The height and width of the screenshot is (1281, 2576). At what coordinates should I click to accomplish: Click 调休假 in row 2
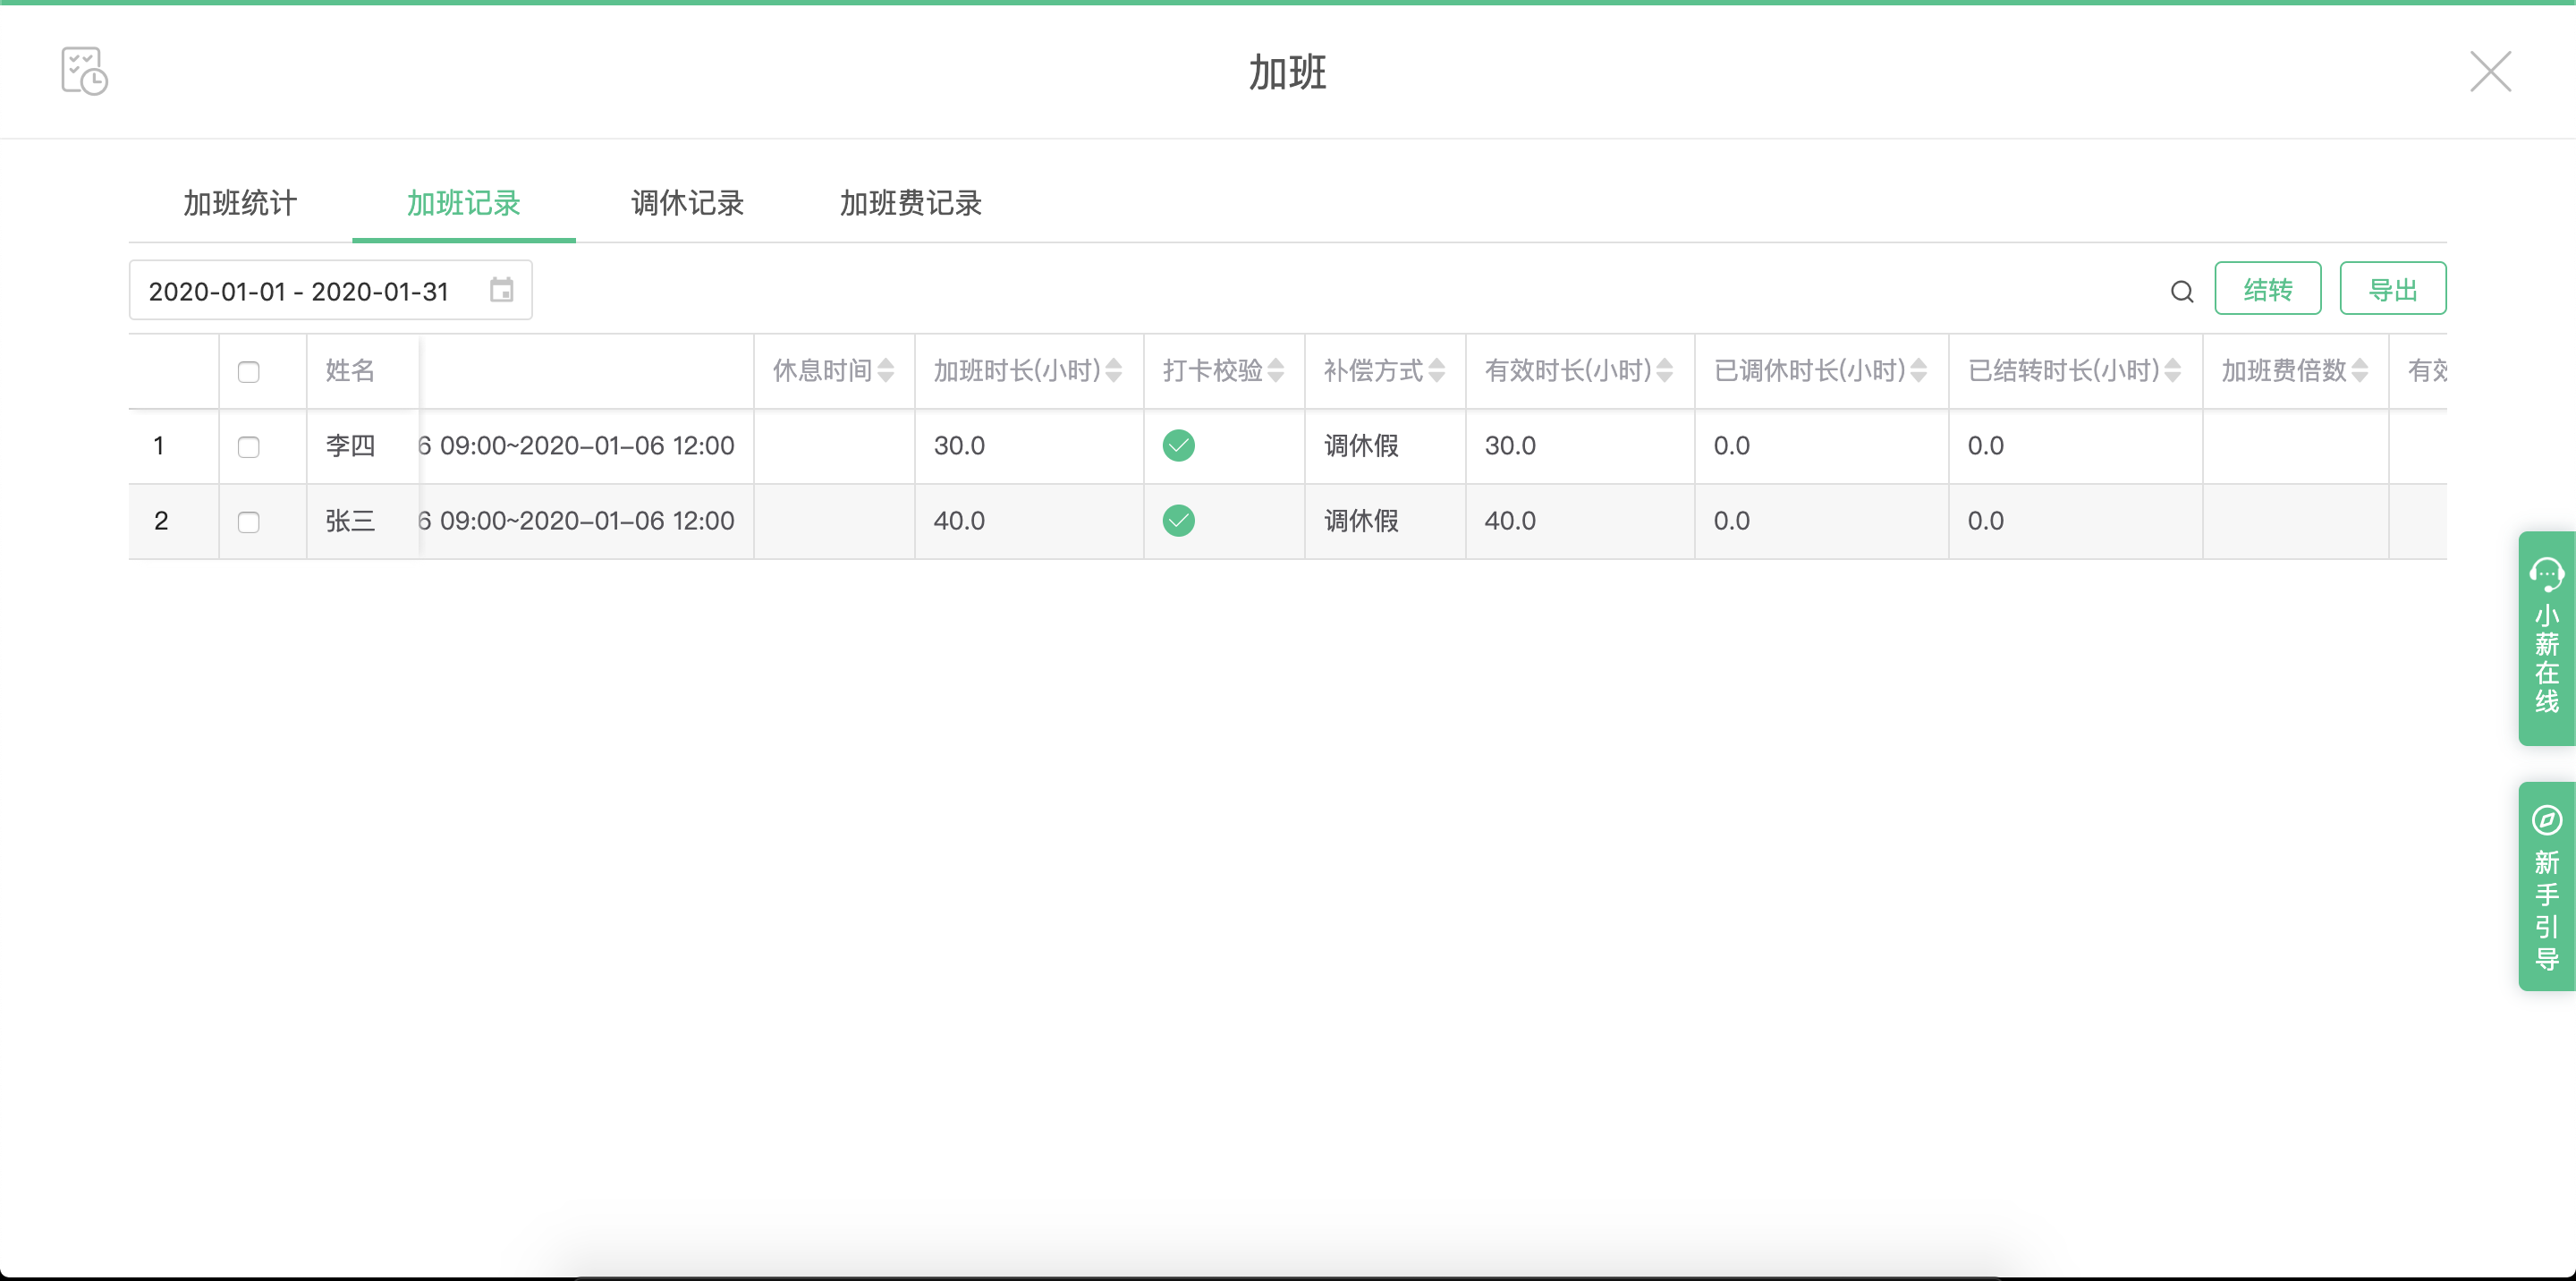point(1361,520)
